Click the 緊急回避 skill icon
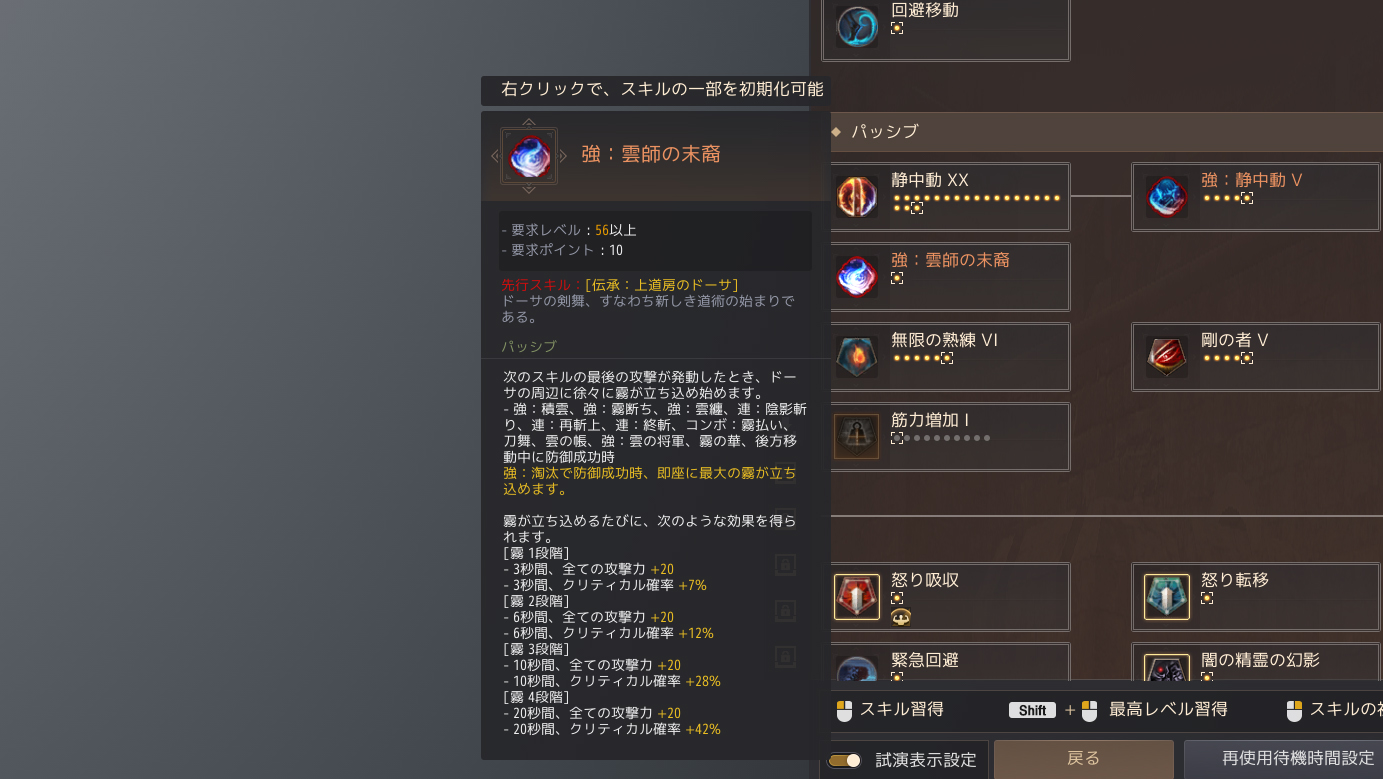The width and height of the screenshot is (1383, 779). pyautogui.click(x=857, y=670)
